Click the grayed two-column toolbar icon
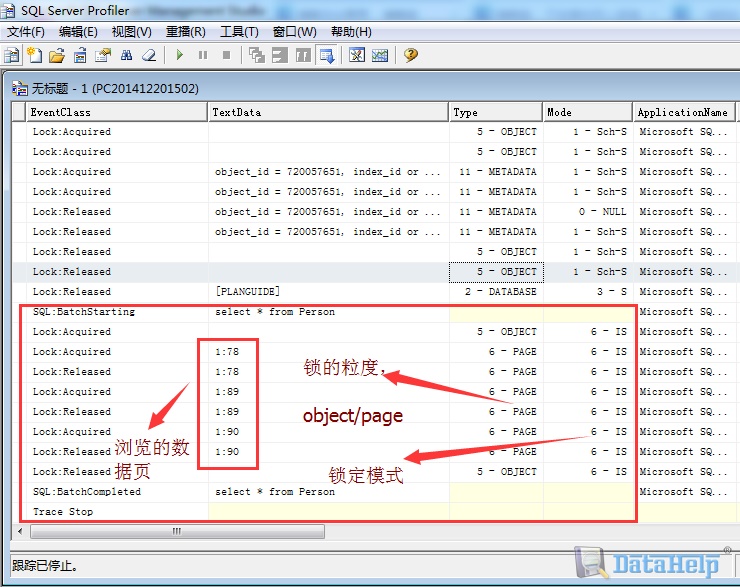The image size is (740, 587). 303,55
